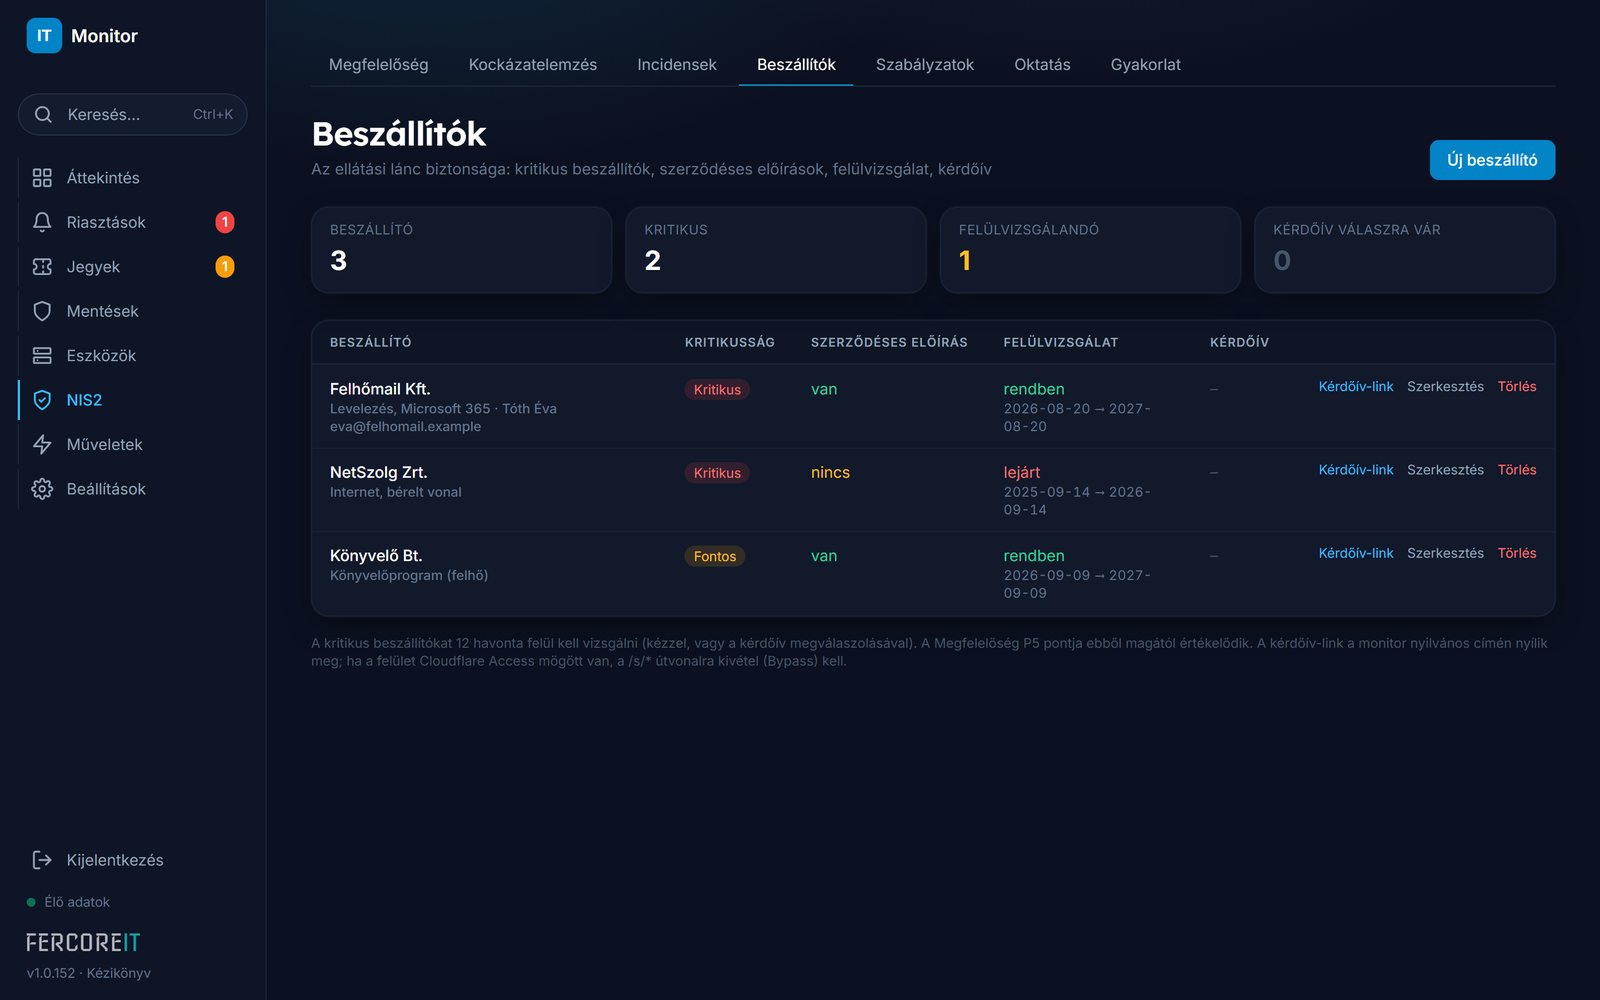
Task: Click the Fontos badge of Könyvelő Bt.
Action: pos(715,557)
